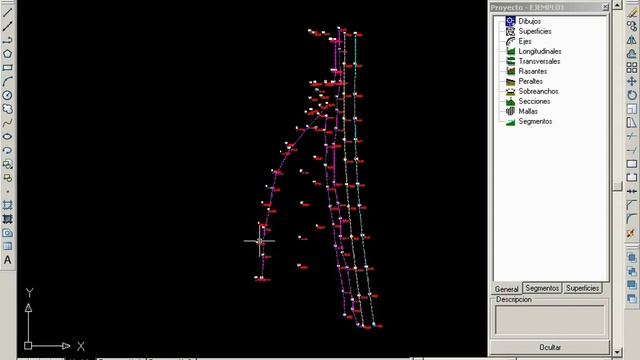Select the Polyline tool
Viewport: 640px width, 360px height.
click(7, 40)
